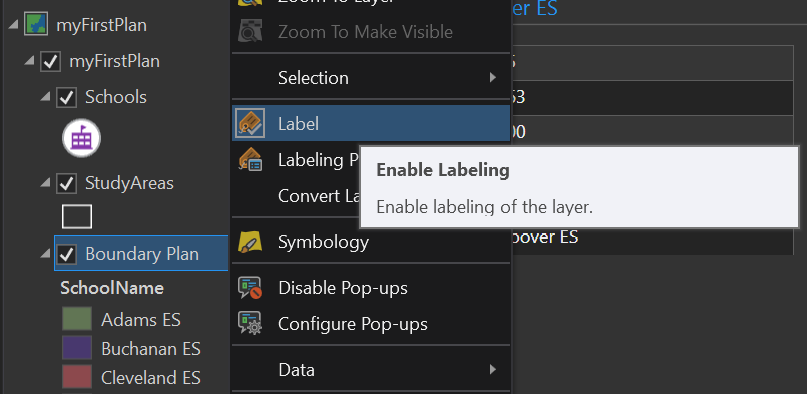Screen dimensions: 807x394
Task: Collapse the Boundary Plan layer arrow
Action: coord(46,253)
